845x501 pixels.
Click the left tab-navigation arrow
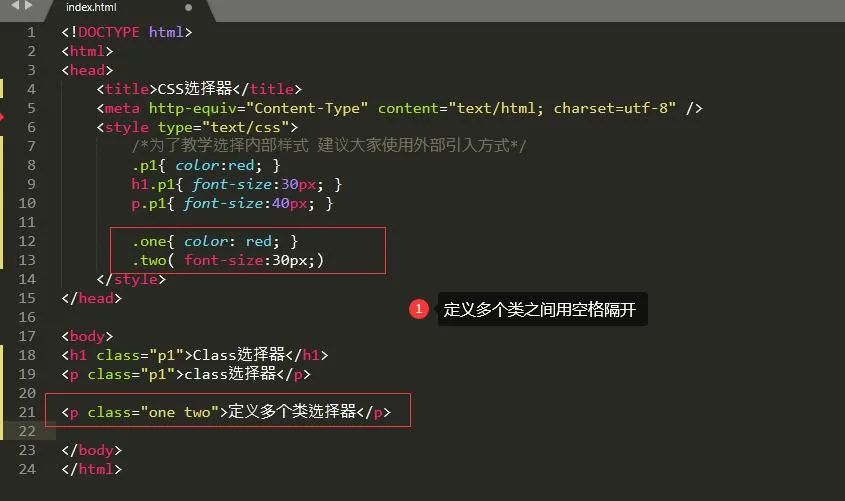(16, 5)
